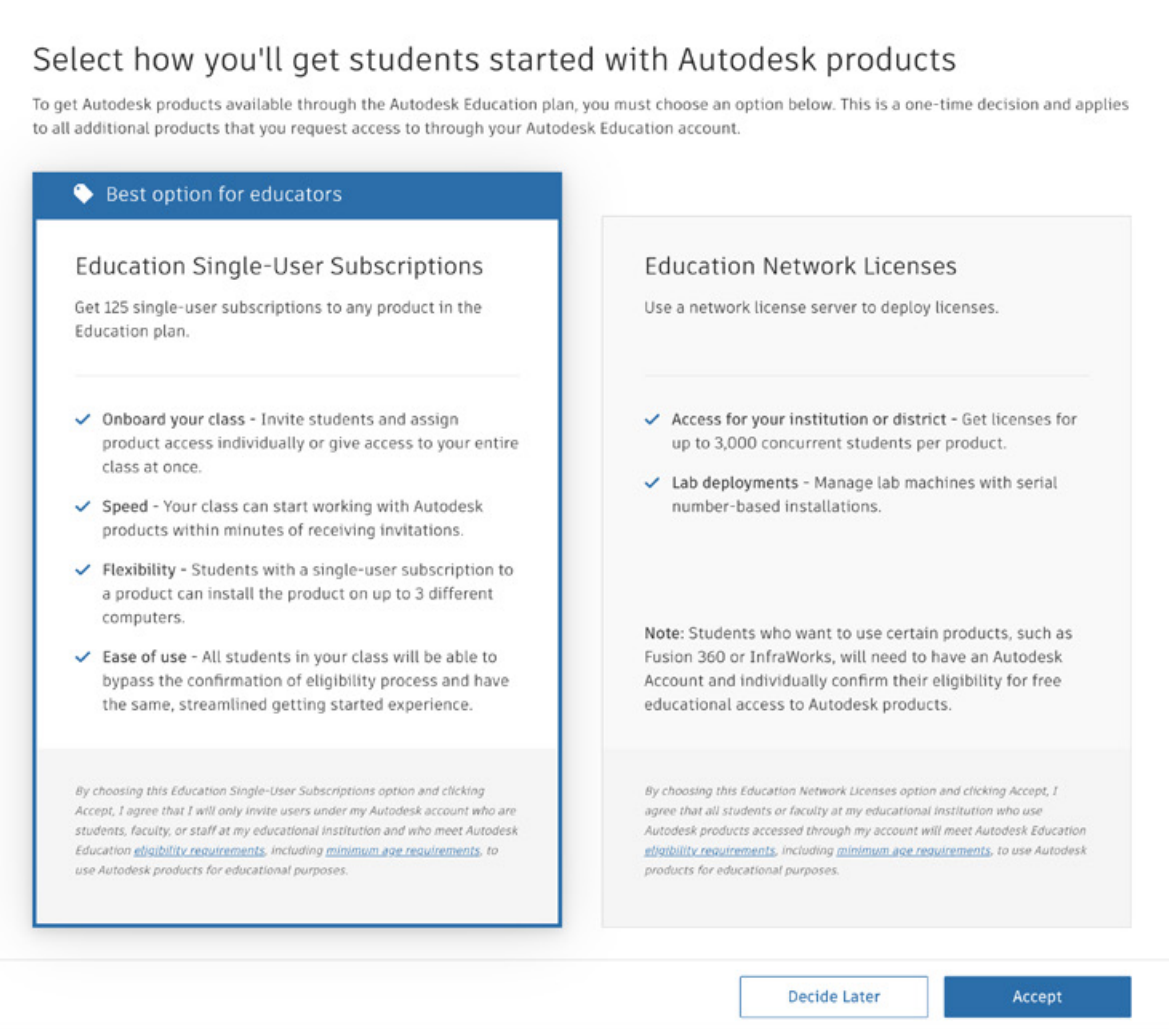This screenshot has width=1169, height=1029.
Task: Click the checkmark beside "Onboard your class"
Action: [81, 420]
